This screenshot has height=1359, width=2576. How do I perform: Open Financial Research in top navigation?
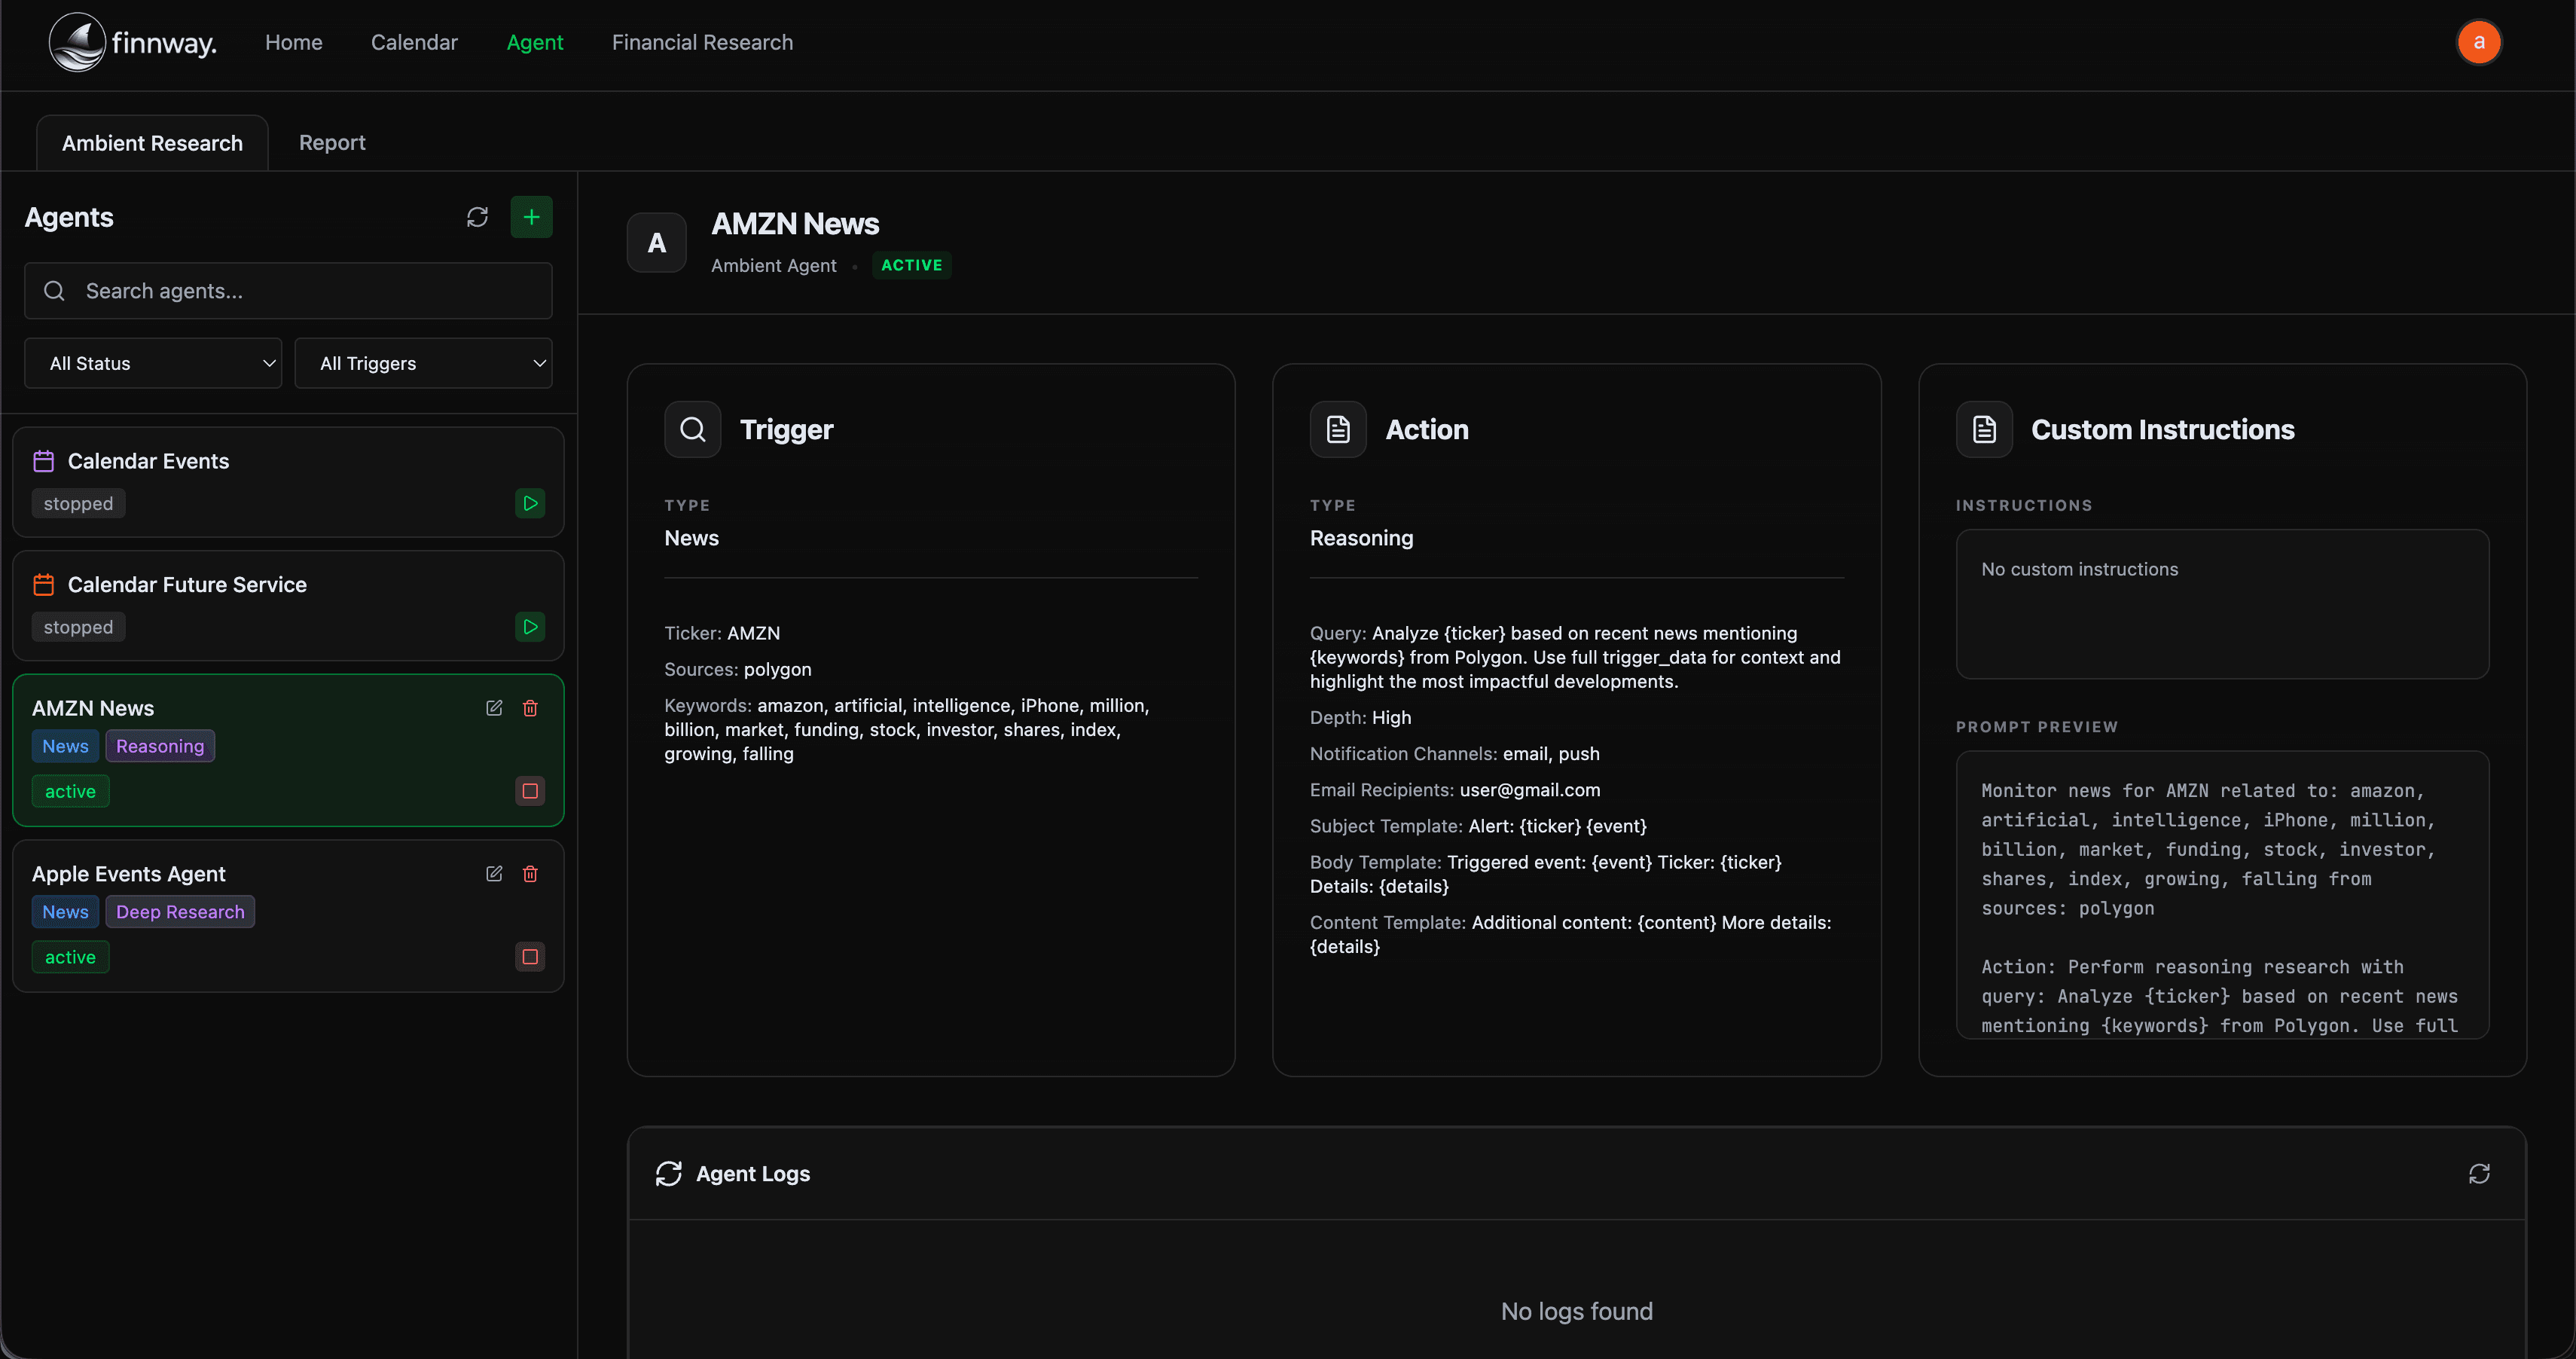point(702,42)
